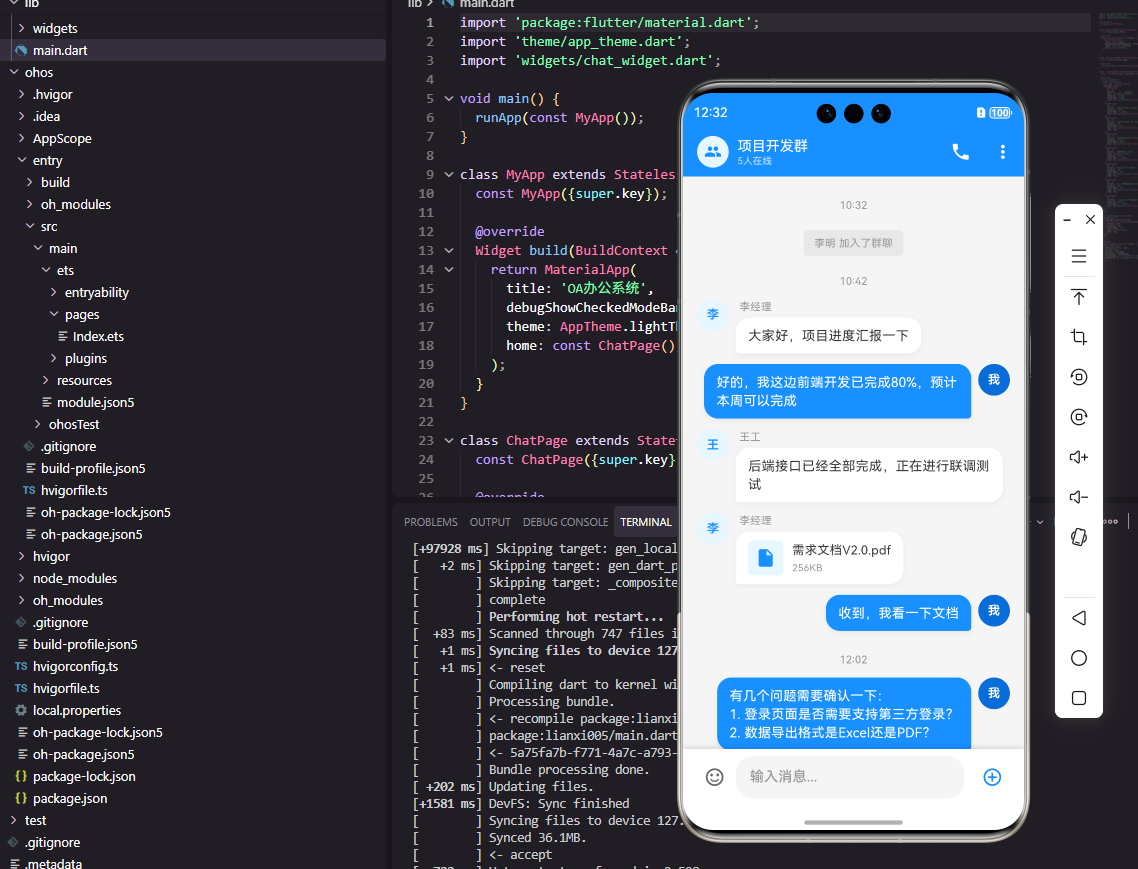Start a voice call in the group chat
The width and height of the screenshot is (1138, 869).
pos(960,152)
